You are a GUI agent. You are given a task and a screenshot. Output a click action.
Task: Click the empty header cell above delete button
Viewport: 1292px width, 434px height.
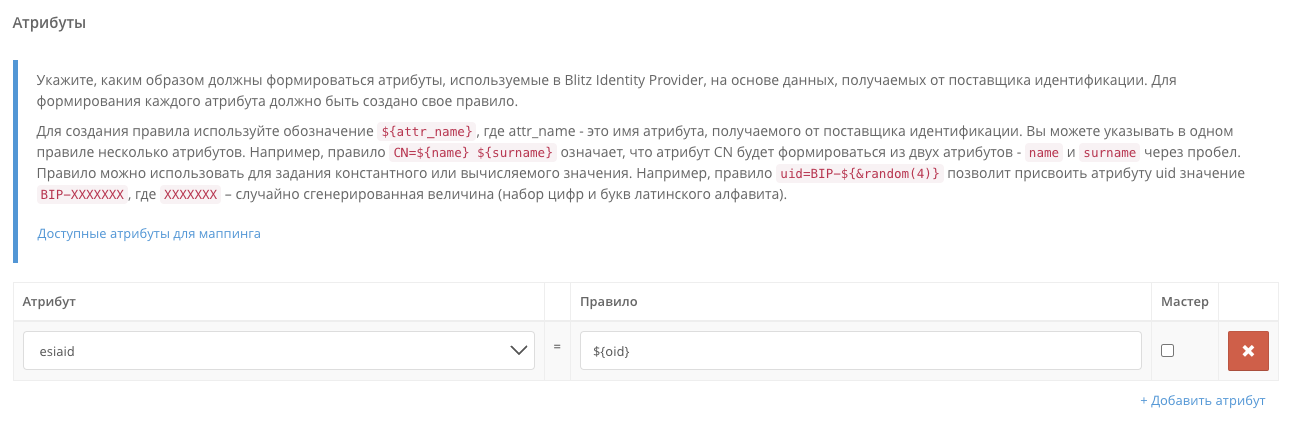point(1248,301)
